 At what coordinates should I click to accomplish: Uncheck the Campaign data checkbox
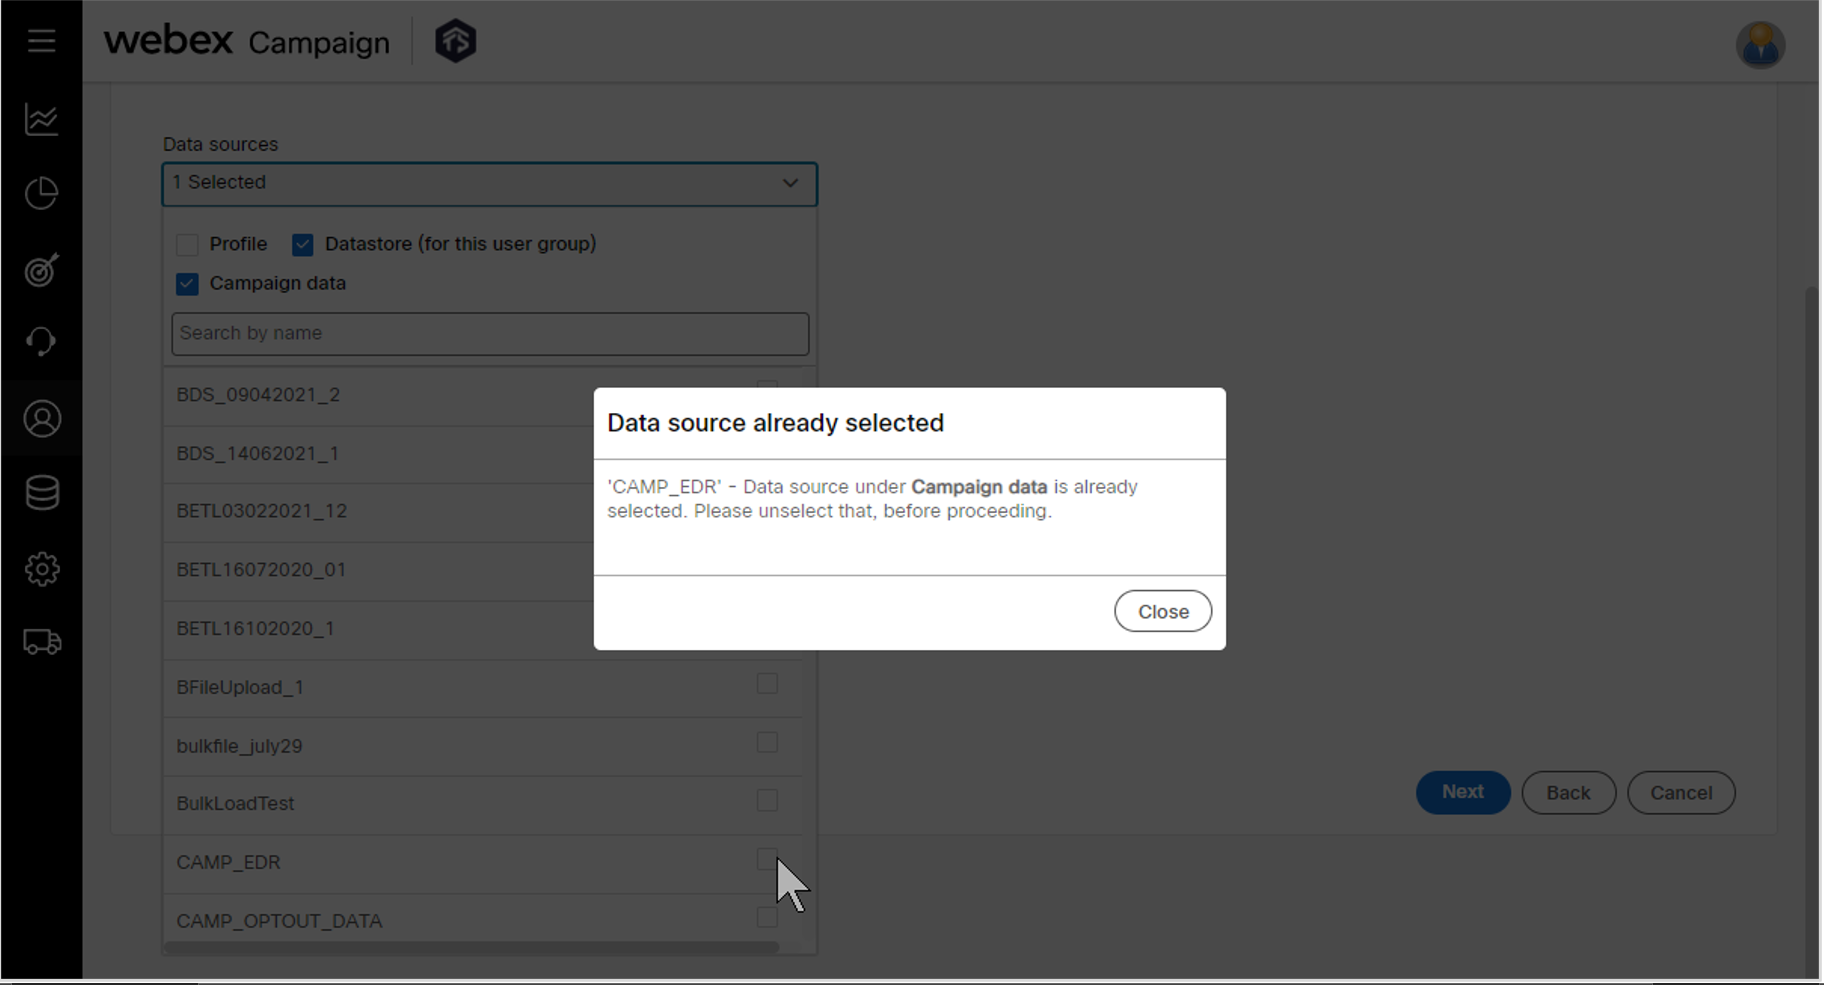point(187,284)
